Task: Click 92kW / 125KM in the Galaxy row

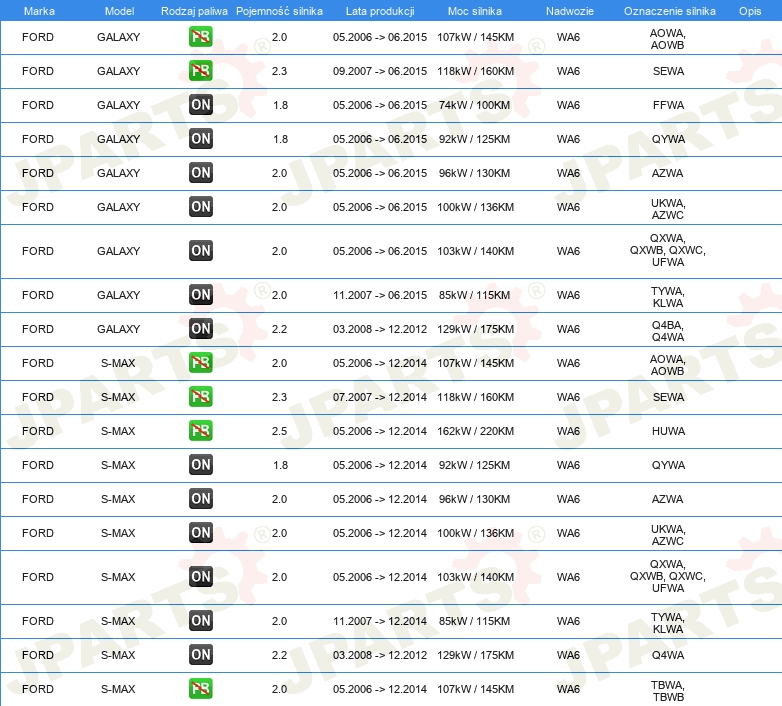Action: tap(474, 139)
